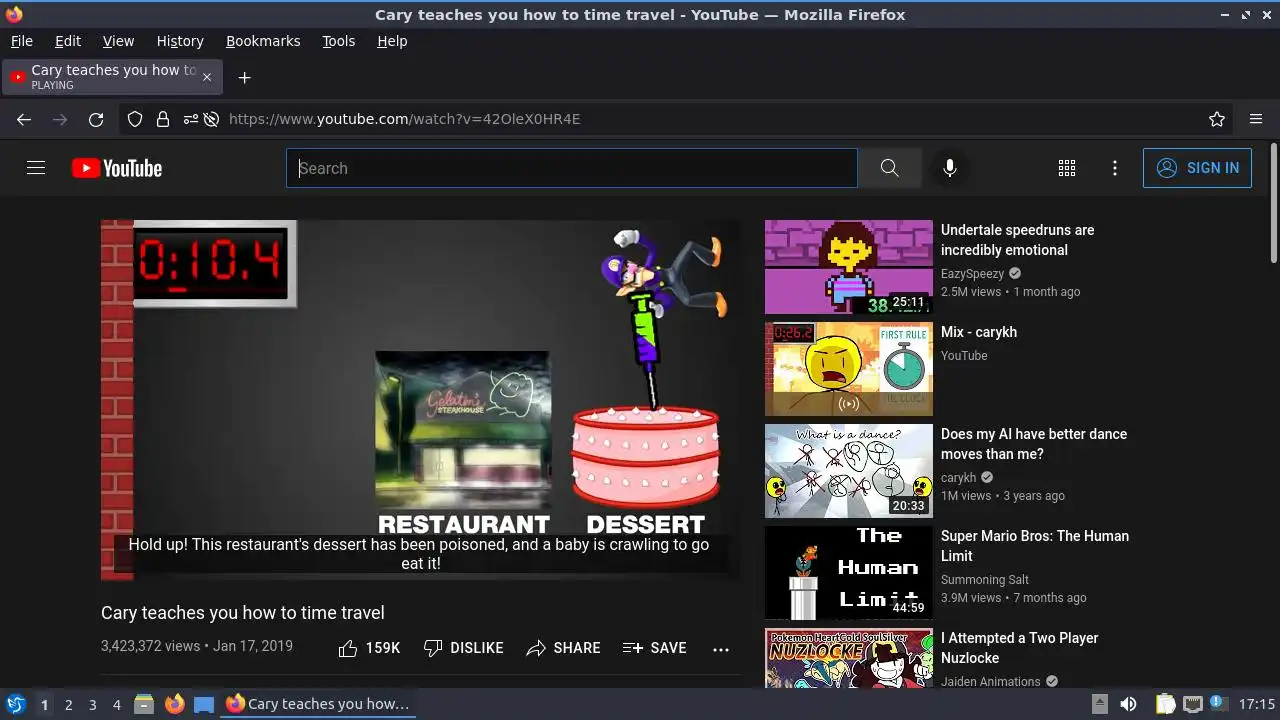
Task: Open the Help menu
Action: pos(392,41)
